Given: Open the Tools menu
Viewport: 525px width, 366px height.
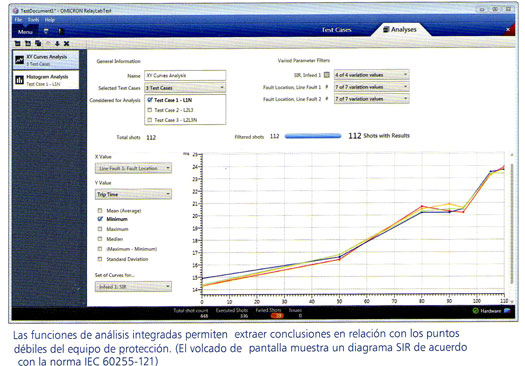Looking at the screenshot, I should [33, 20].
